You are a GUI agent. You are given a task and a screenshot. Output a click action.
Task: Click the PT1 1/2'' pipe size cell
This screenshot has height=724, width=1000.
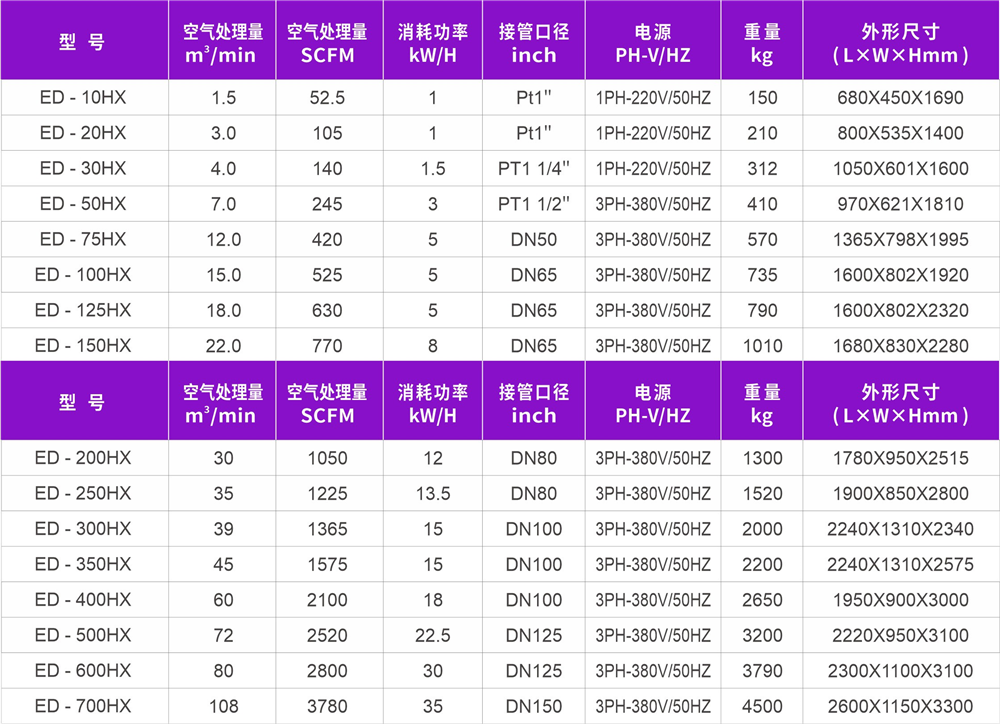[x=533, y=204]
